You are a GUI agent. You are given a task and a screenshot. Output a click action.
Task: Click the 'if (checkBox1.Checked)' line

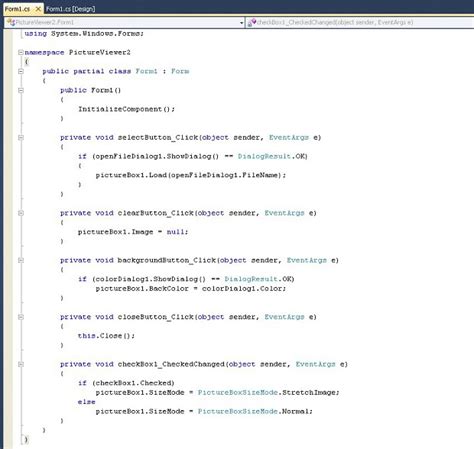point(126,383)
